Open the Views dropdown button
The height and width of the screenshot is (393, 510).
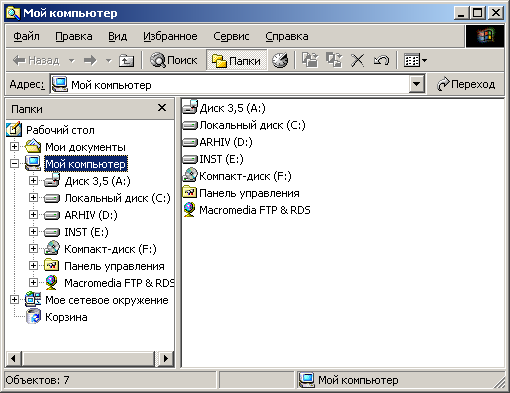(x=415, y=61)
